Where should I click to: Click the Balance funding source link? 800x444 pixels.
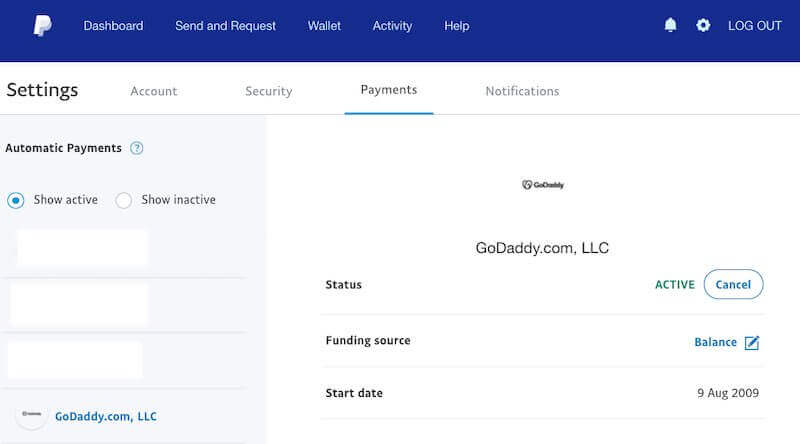pyautogui.click(x=715, y=342)
